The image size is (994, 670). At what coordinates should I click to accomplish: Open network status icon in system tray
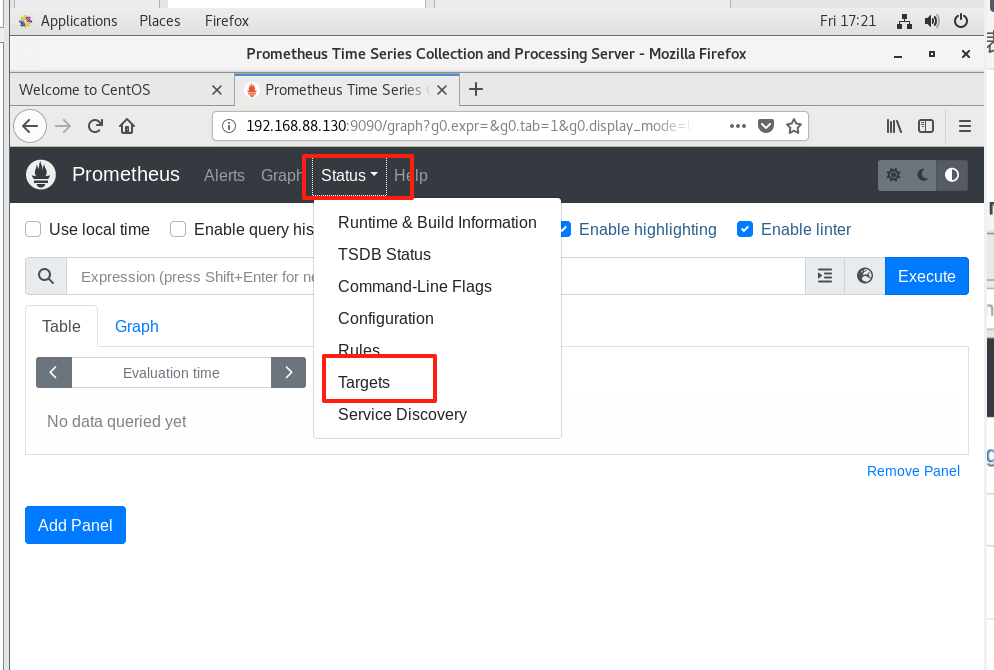(904, 21)
